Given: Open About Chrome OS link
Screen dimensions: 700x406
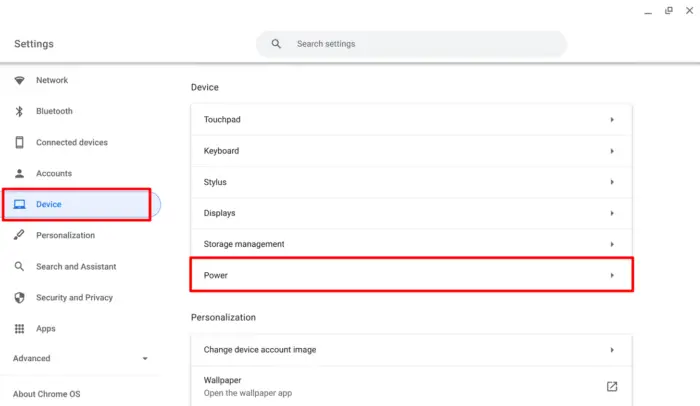Looking at the screenshot, I should click(46, 394).
